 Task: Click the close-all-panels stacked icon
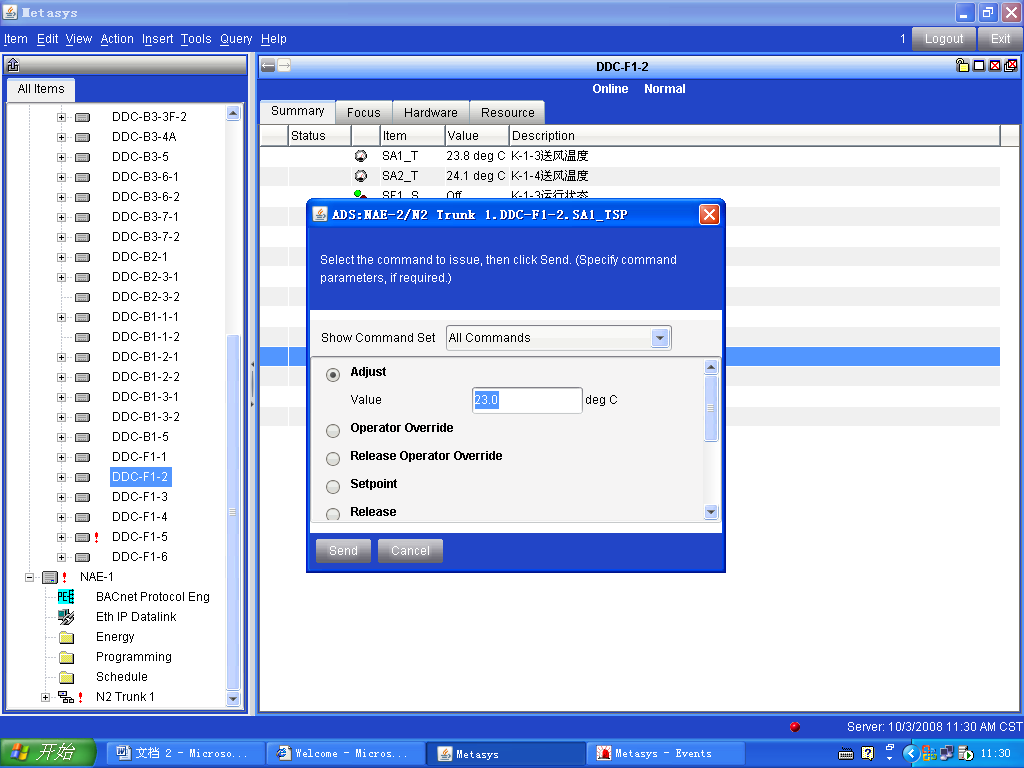click(1010, 66)
